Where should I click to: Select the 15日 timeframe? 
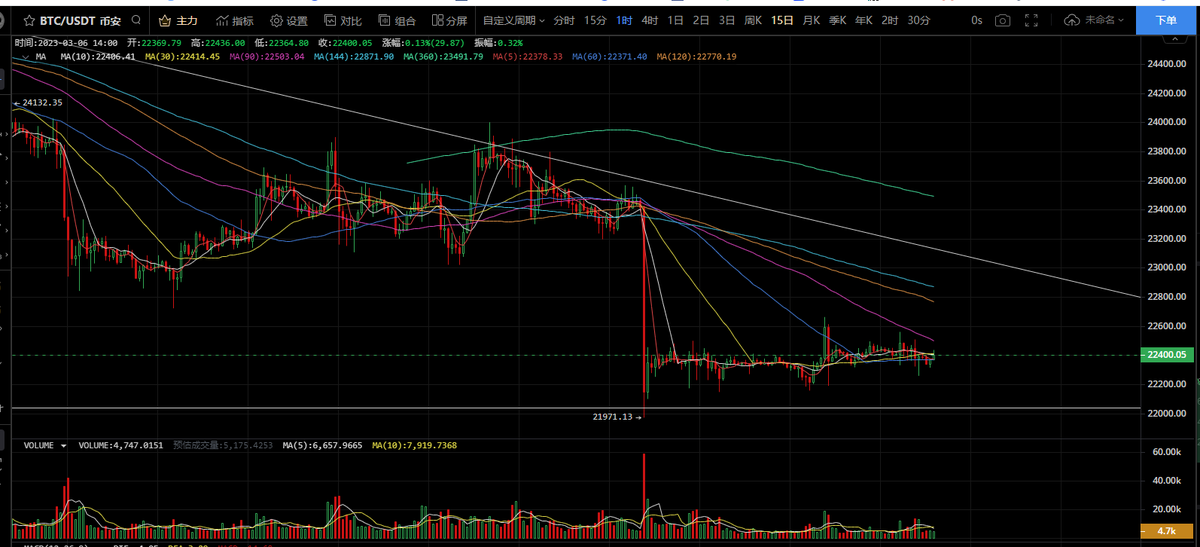point(784,20)
